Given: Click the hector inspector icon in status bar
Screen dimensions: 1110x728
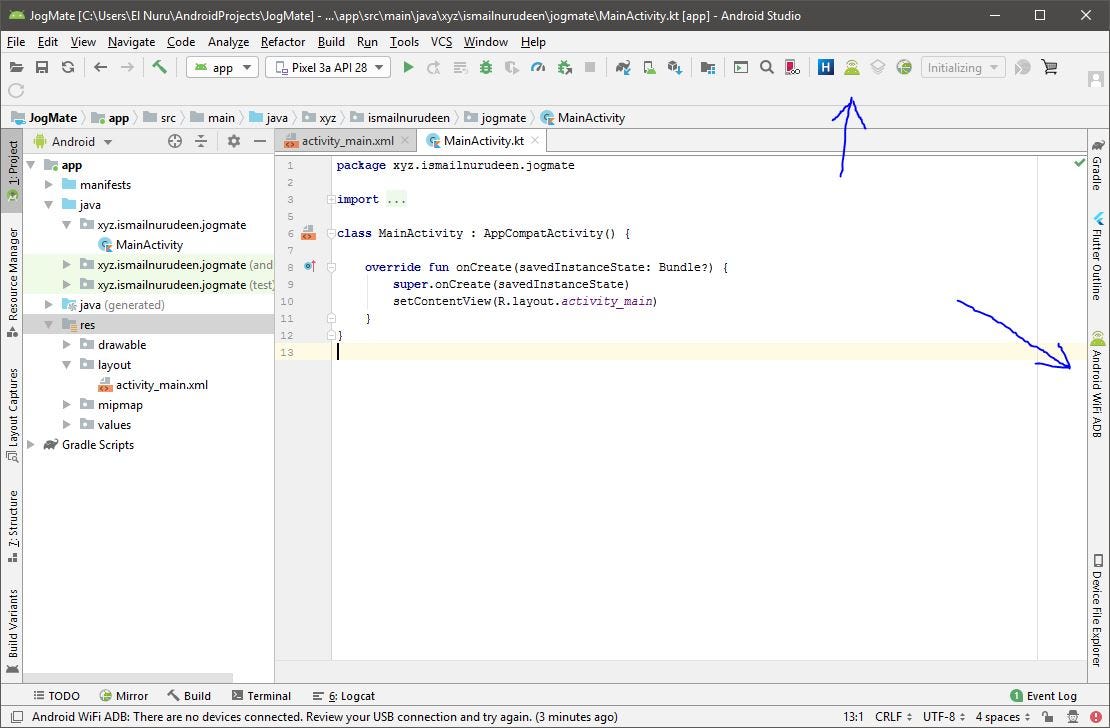Looking at the screenshot, I should pos(1072,717).
